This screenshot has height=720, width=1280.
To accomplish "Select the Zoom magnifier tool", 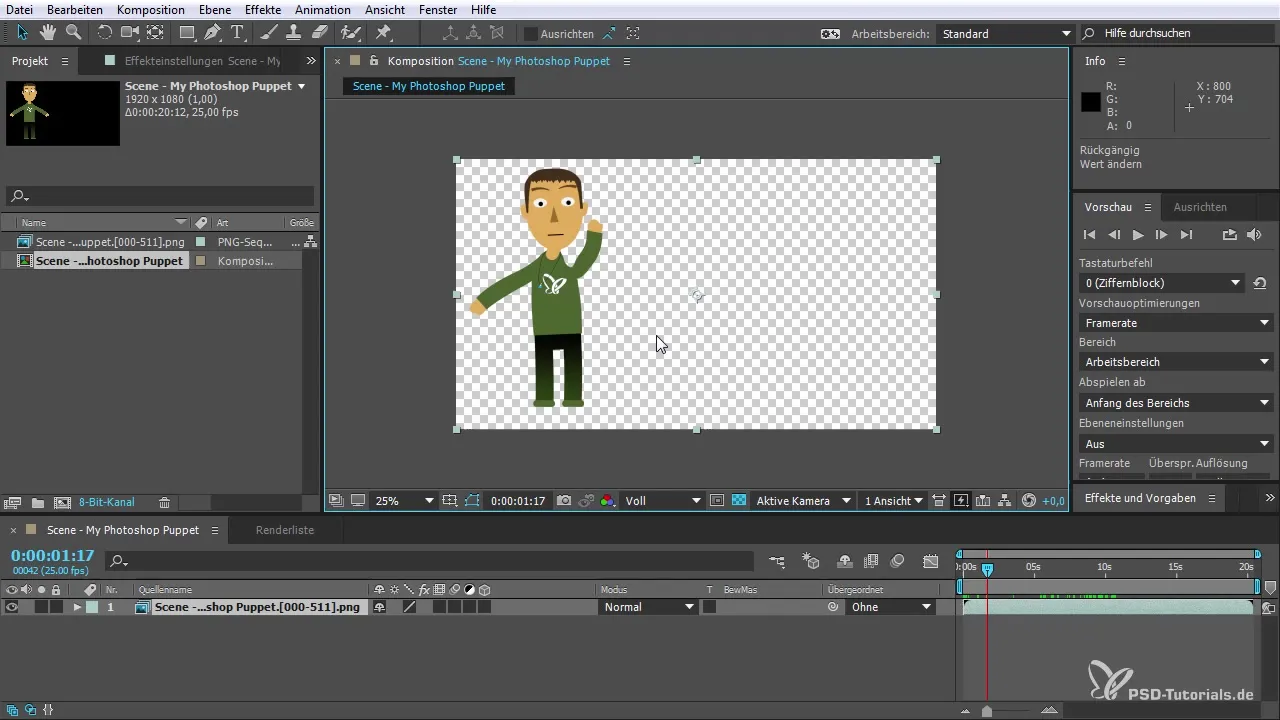I will (x=73, y=32).
